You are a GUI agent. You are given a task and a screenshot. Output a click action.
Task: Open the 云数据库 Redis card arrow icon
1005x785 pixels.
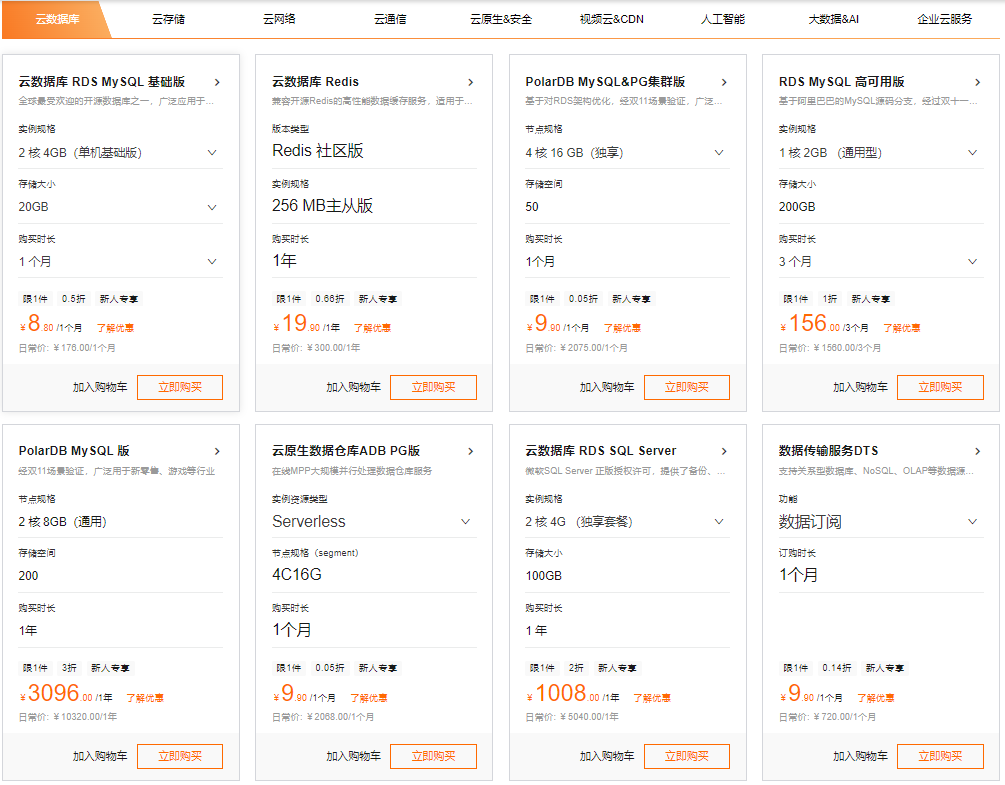[x=470, y=82]
